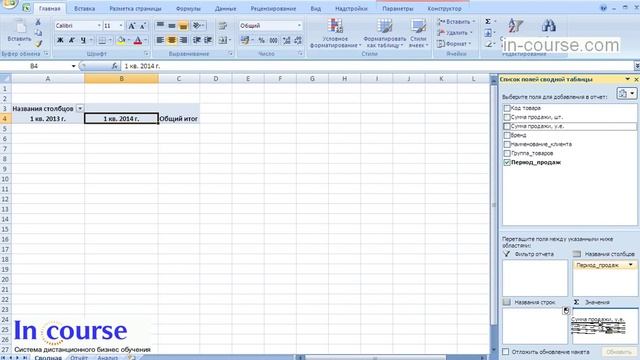Apply red font color A
The width and height of the screenshot is (640, 360).
point(138,40)
